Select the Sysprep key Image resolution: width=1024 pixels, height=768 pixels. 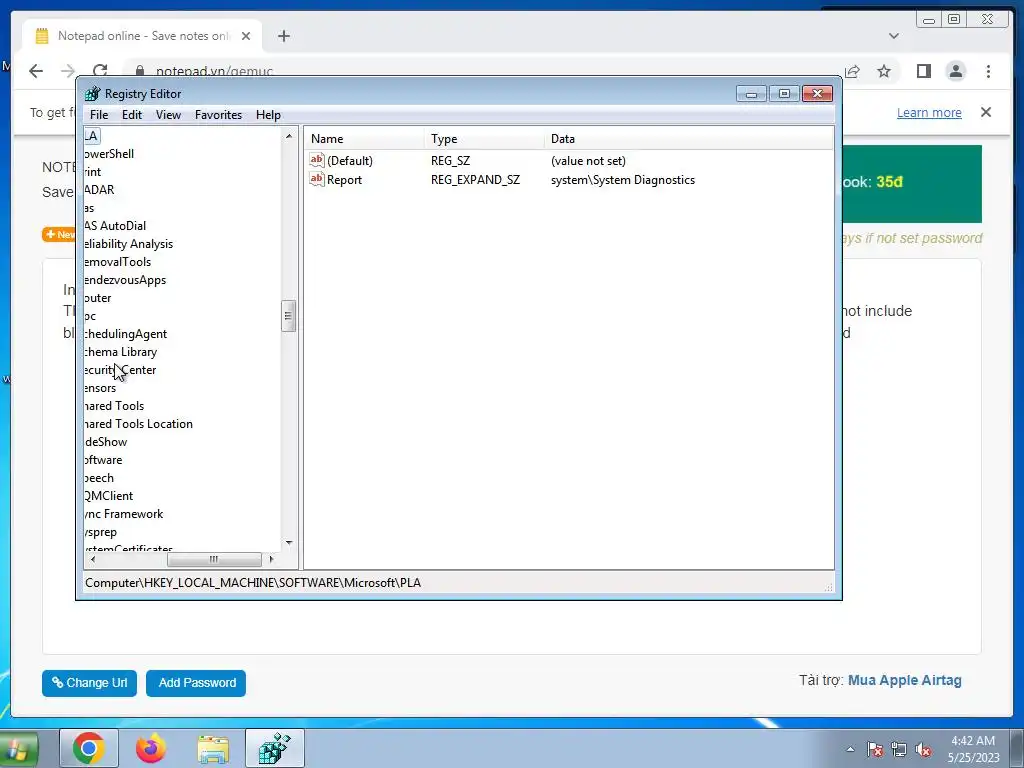(101, 532)
